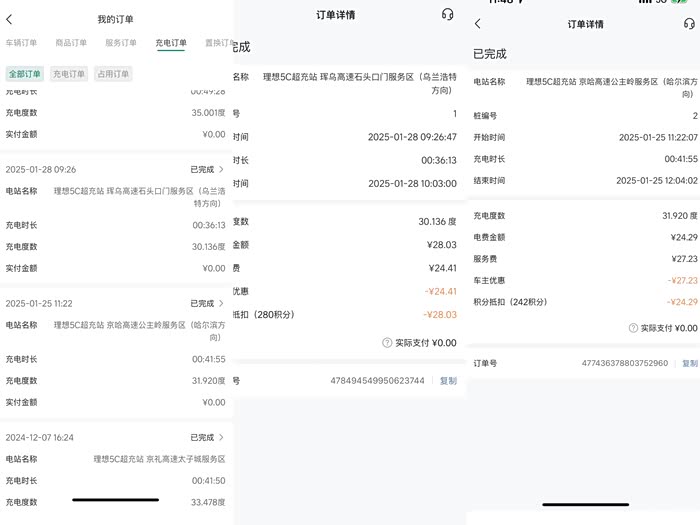Tap charging duration 00:41:50 in order list
Screen dimensions: 700x525
point(209,481)
